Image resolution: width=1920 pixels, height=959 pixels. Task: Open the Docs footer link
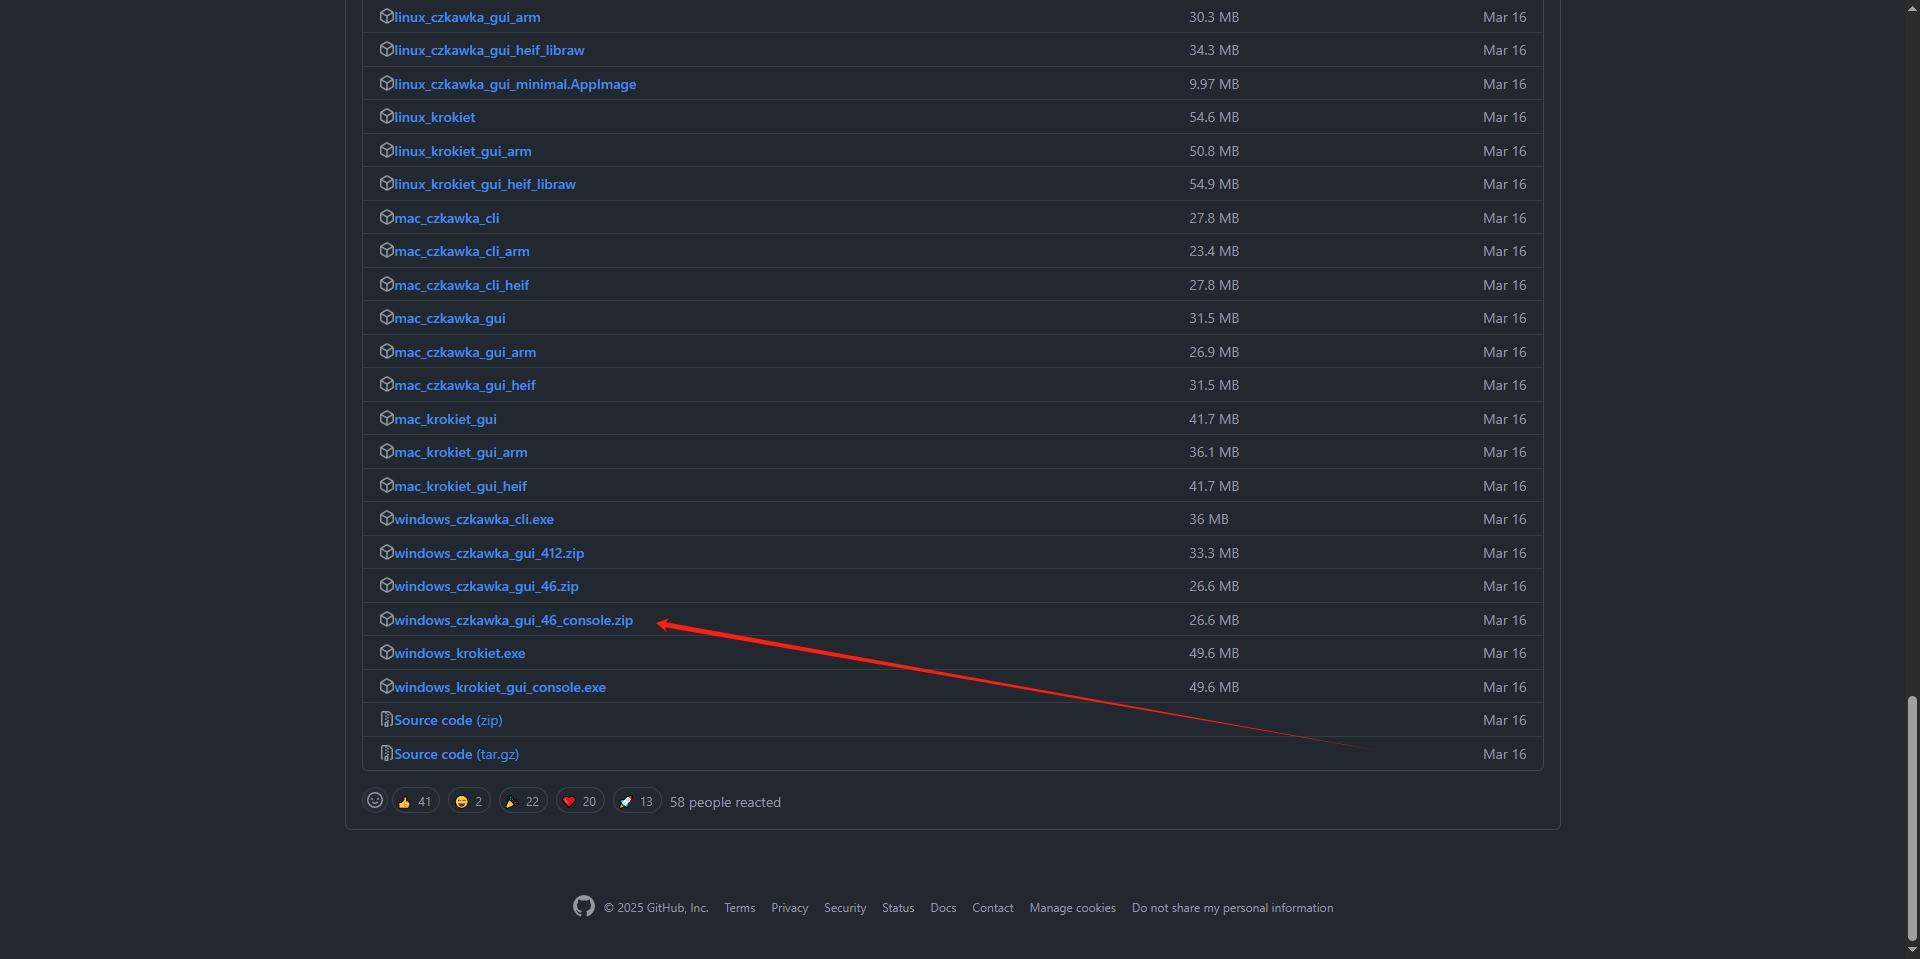(x=943, y=908)
